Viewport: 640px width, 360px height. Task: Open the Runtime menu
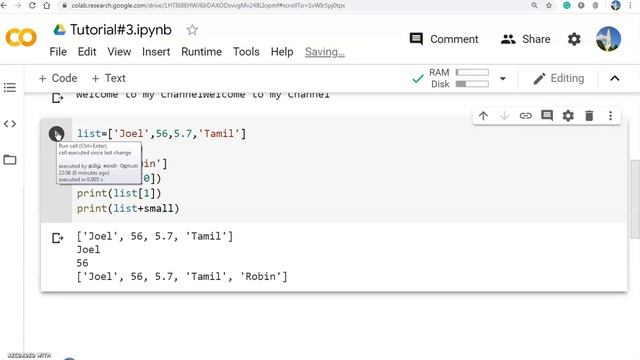[202, 52]
